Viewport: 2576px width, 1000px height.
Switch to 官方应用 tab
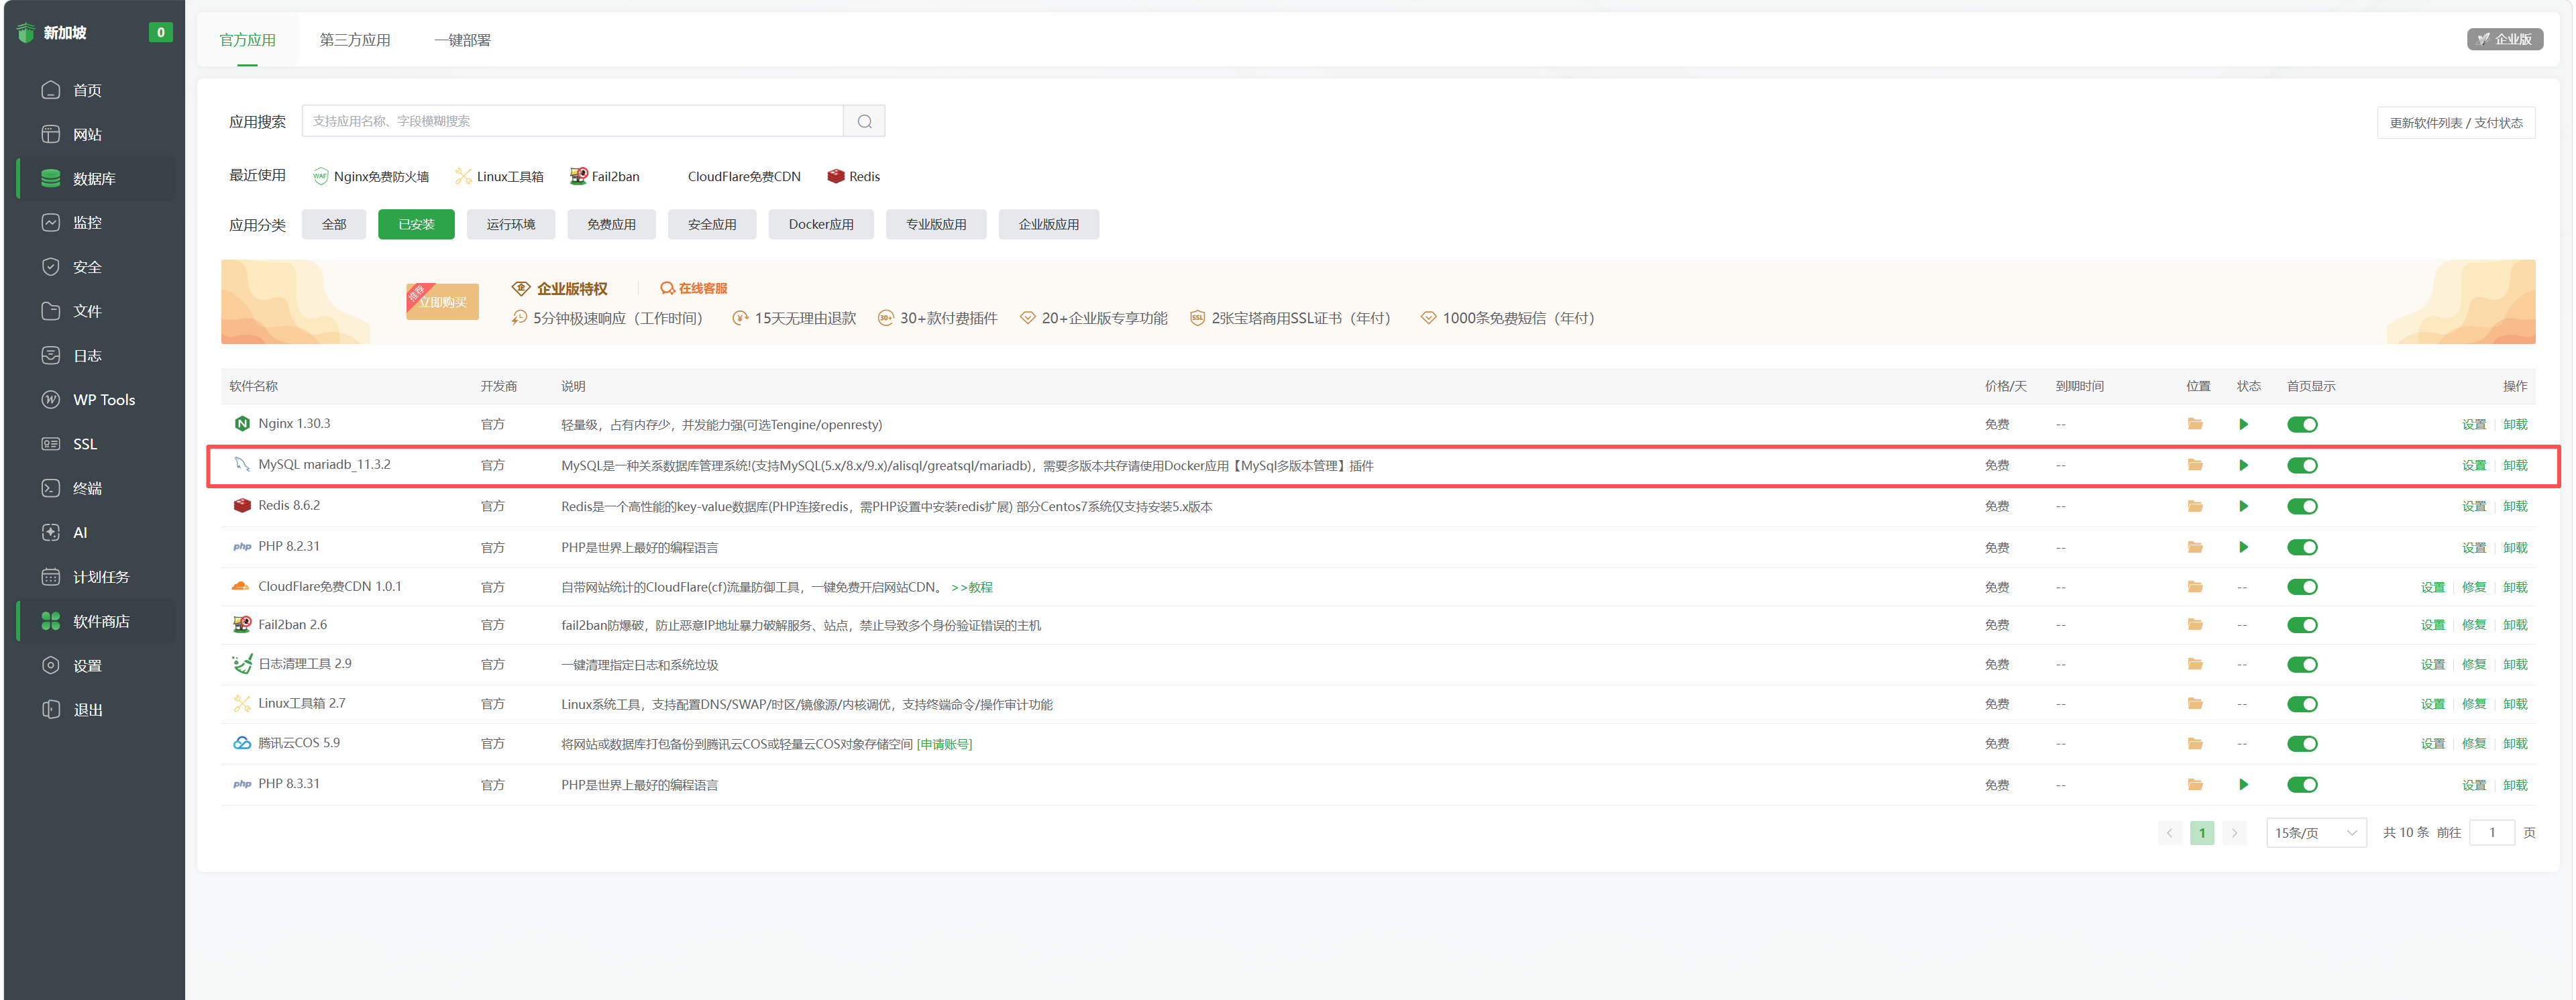(x=247, y=40)
